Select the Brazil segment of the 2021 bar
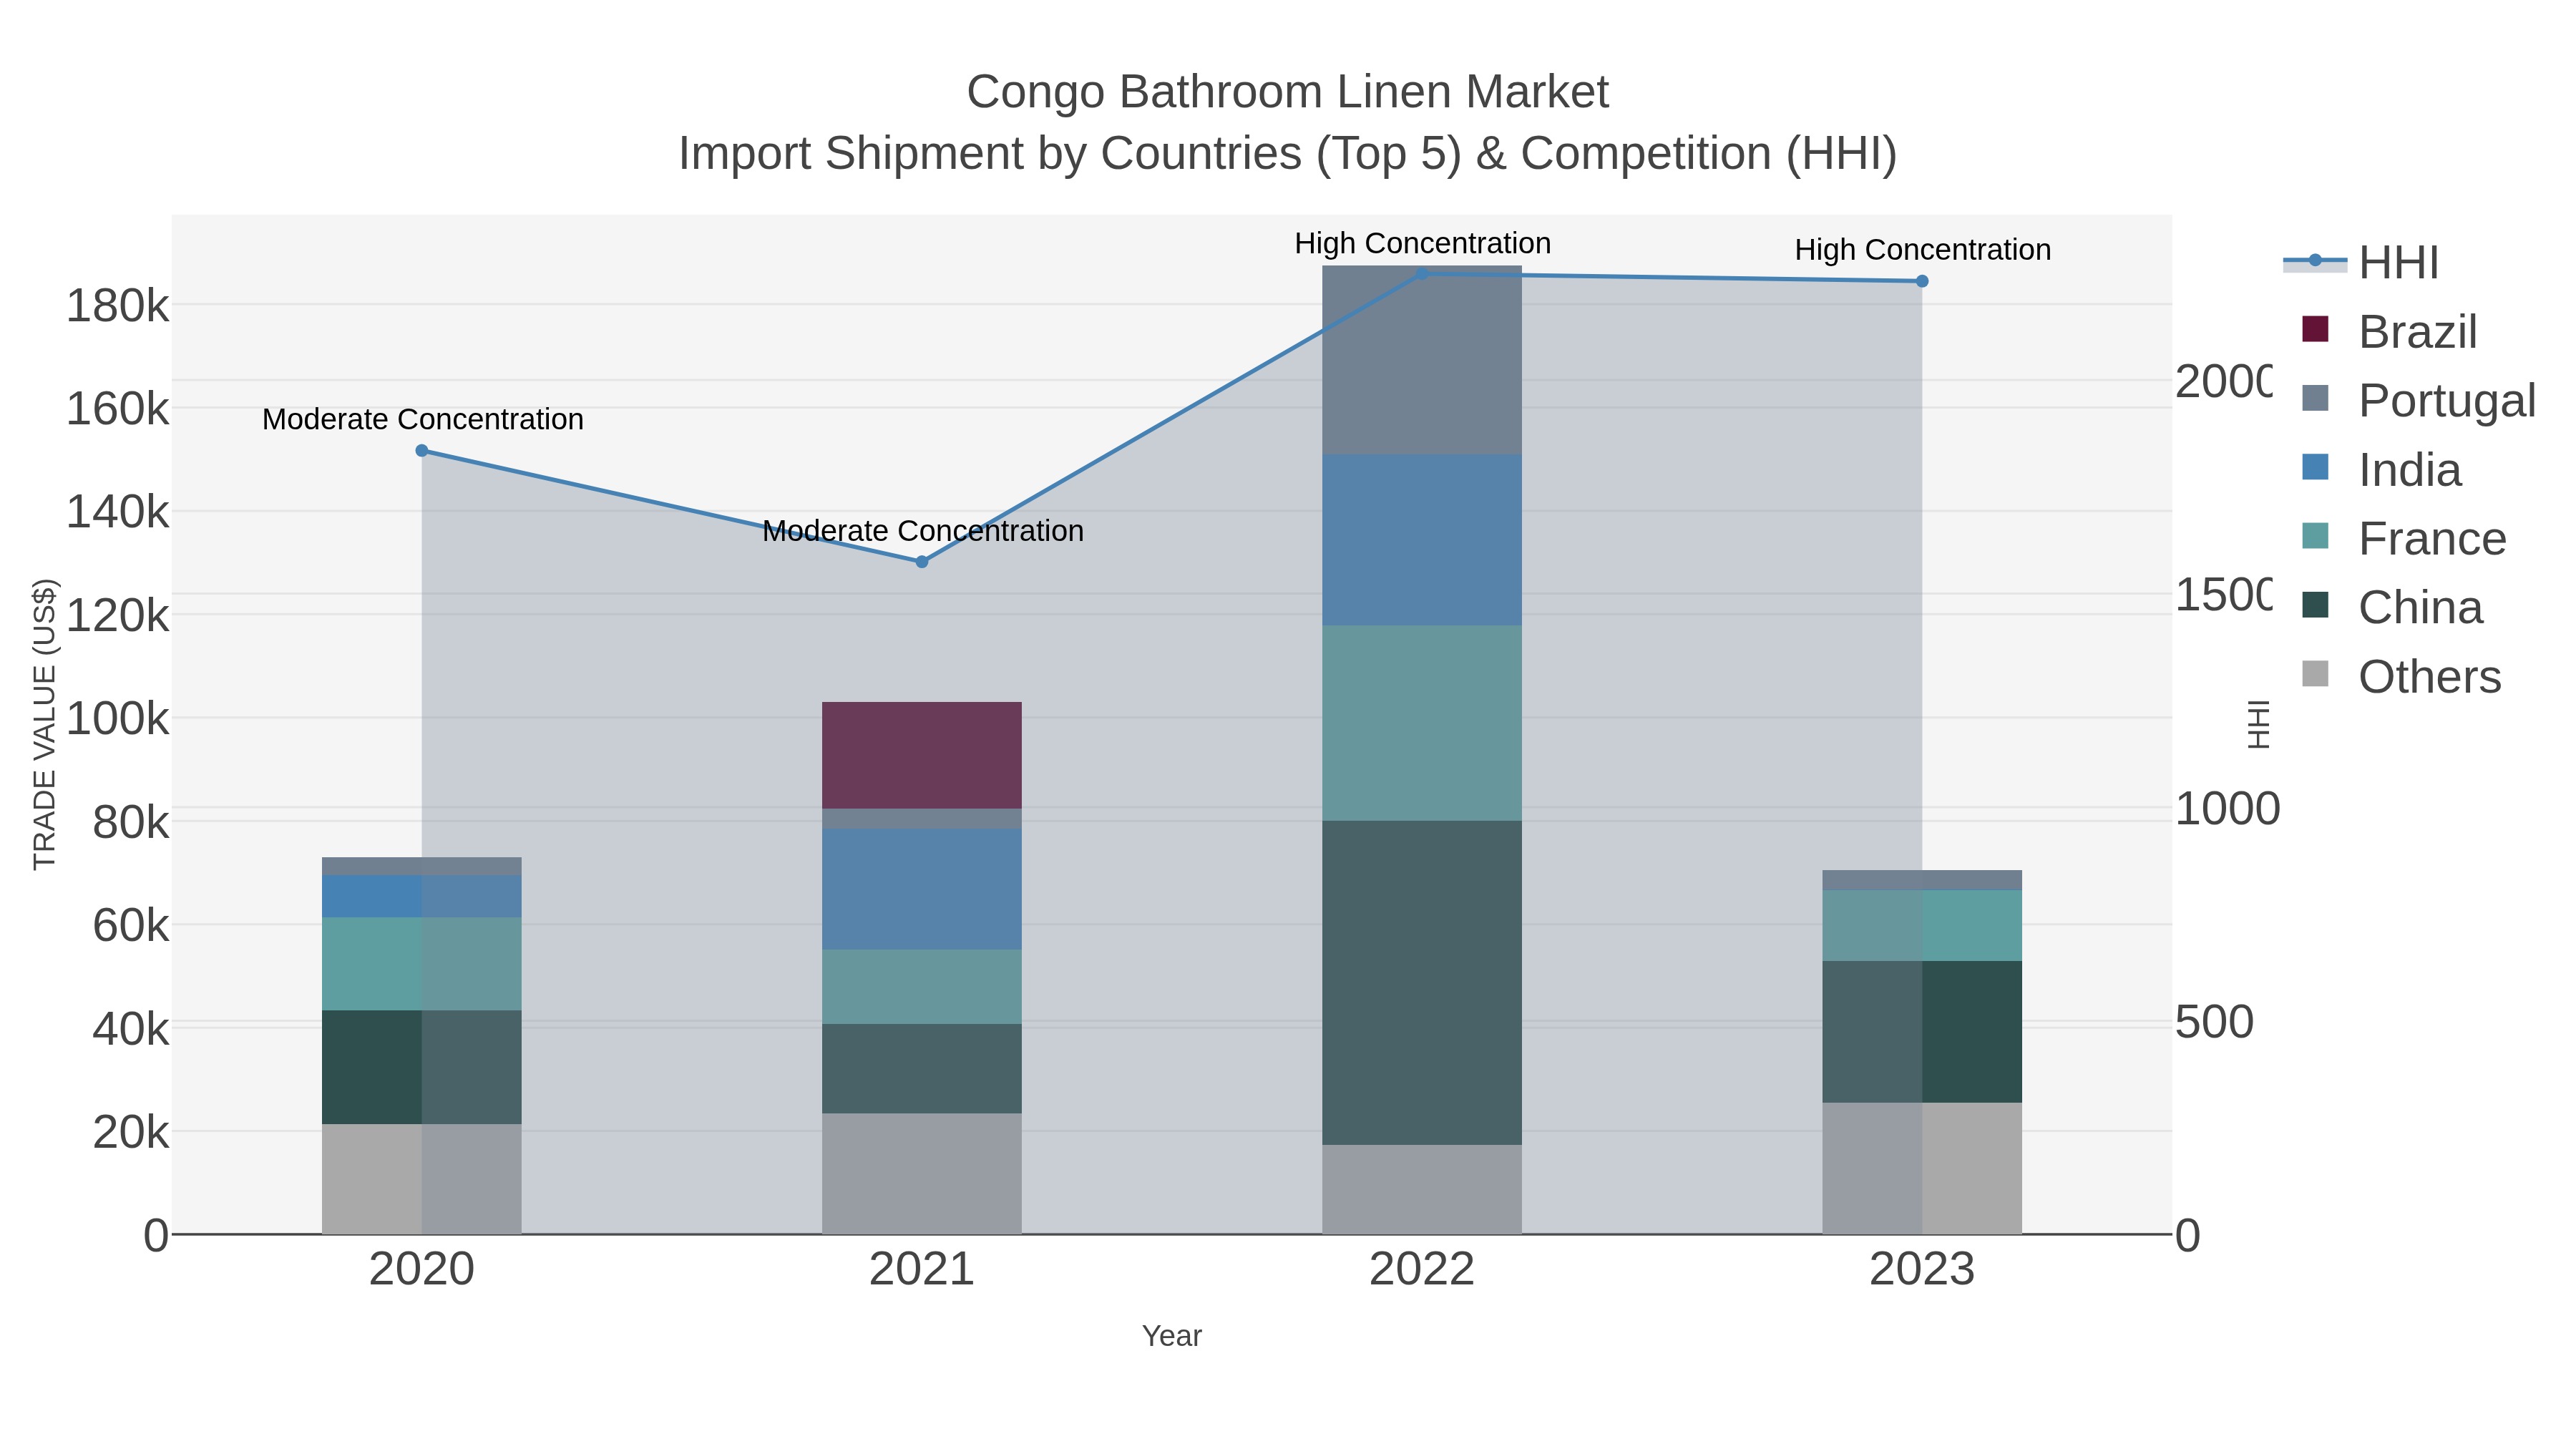Screen dimensions: 2576x1449 [x=922, y=755]
